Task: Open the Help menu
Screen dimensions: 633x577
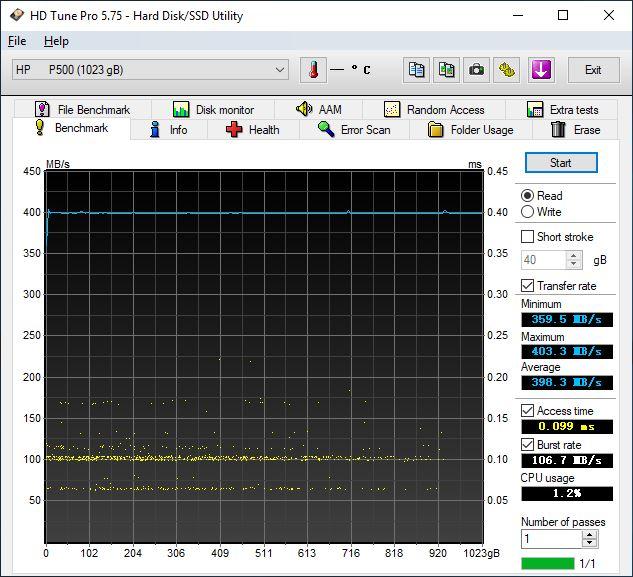Action: coord(56,41)
